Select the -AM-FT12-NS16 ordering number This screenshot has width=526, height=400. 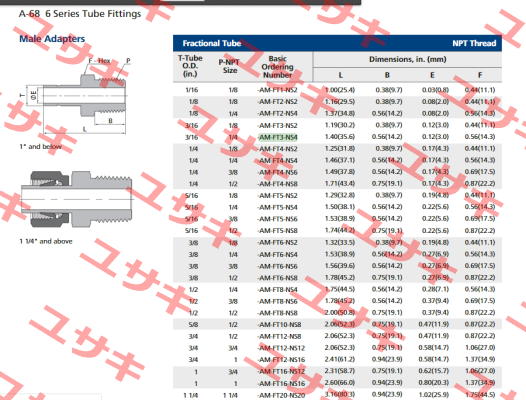pos(281,360)
